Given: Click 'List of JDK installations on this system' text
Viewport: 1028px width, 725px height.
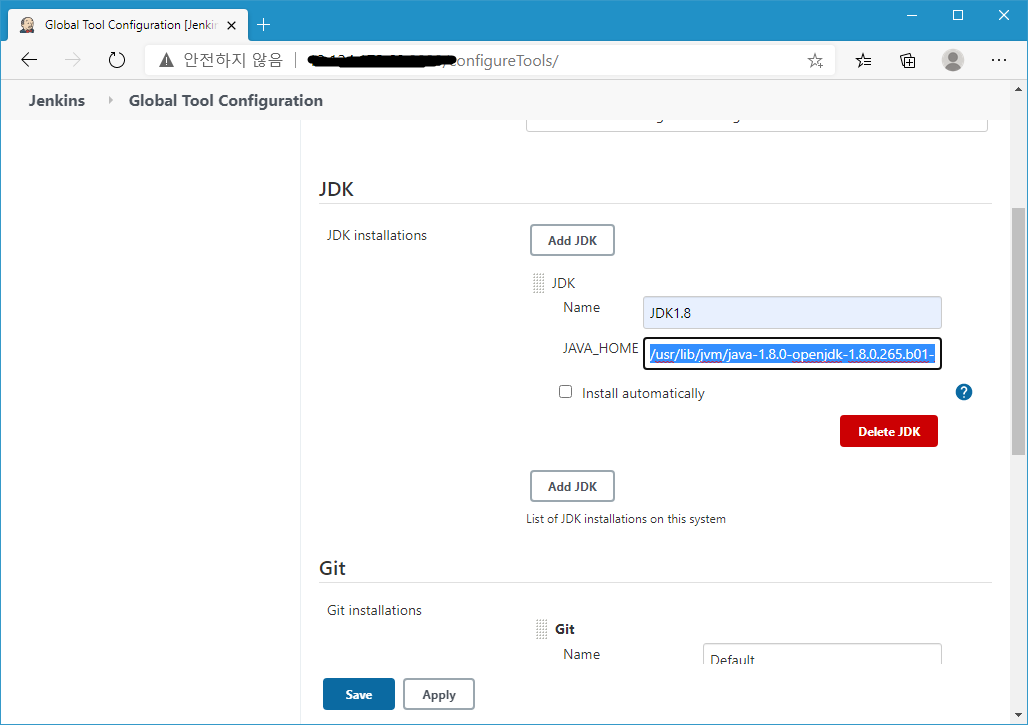Looking at the screenshot, I should tap(625, 519).
